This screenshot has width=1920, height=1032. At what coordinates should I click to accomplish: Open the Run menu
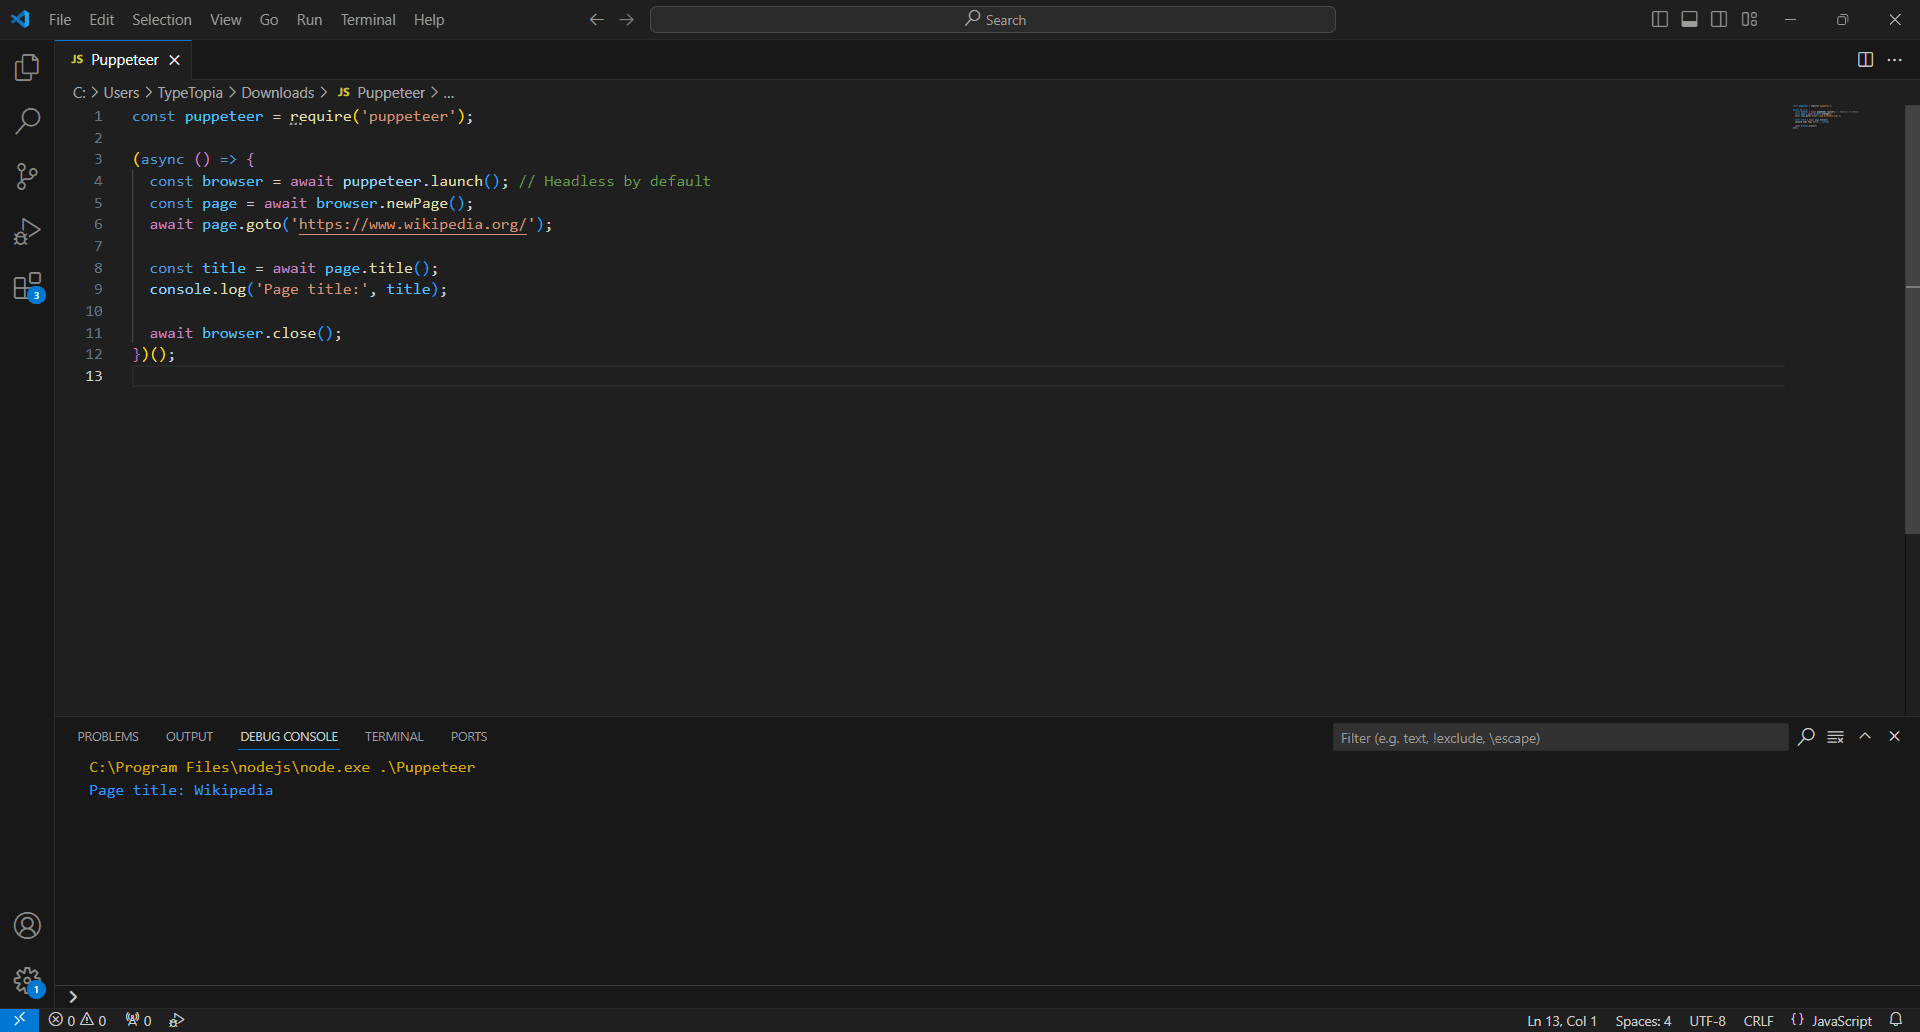(309, 19)
